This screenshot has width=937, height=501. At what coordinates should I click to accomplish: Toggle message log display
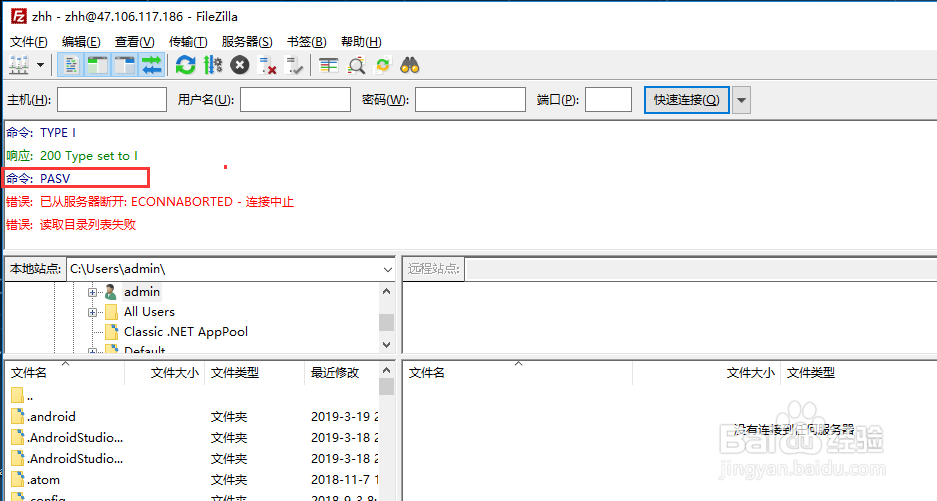pos(71,65)
